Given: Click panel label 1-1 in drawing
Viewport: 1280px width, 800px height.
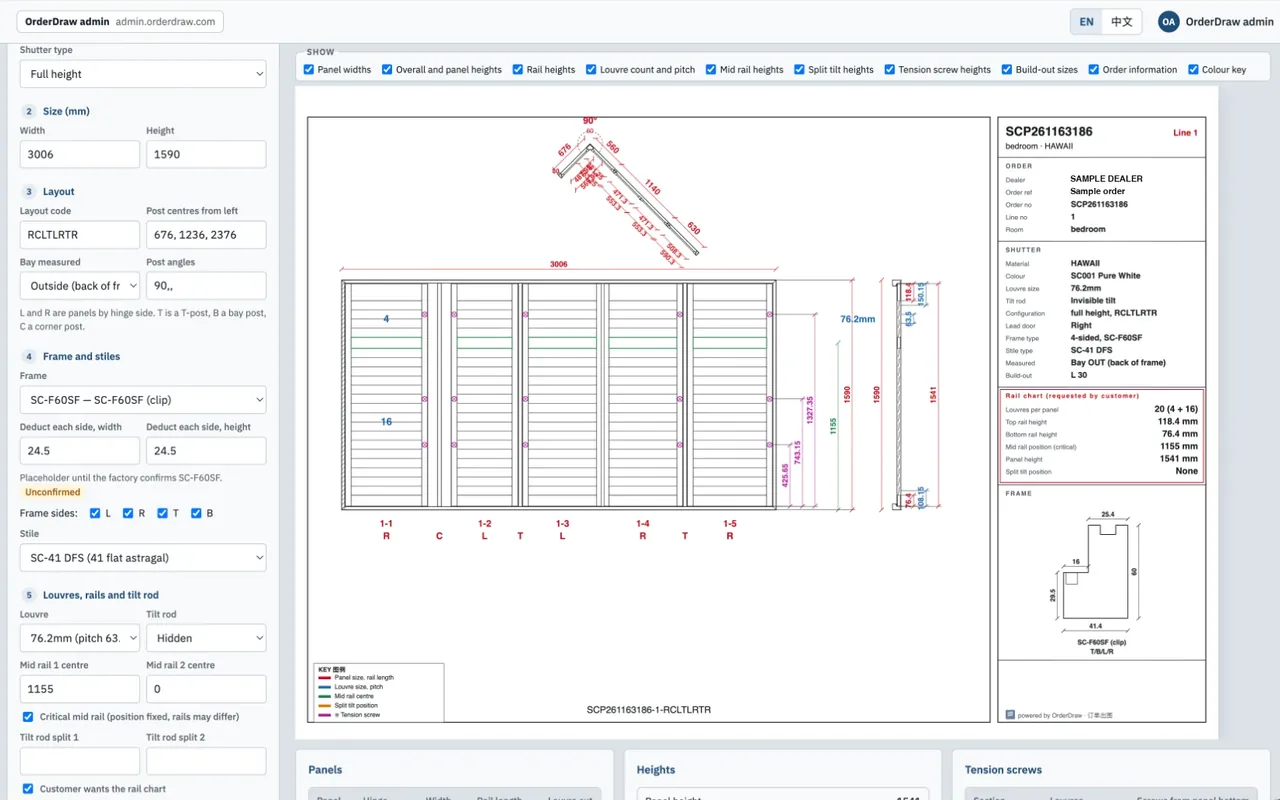Looking at the screenshot, I should pyautogui.click(x=386, y=523).
